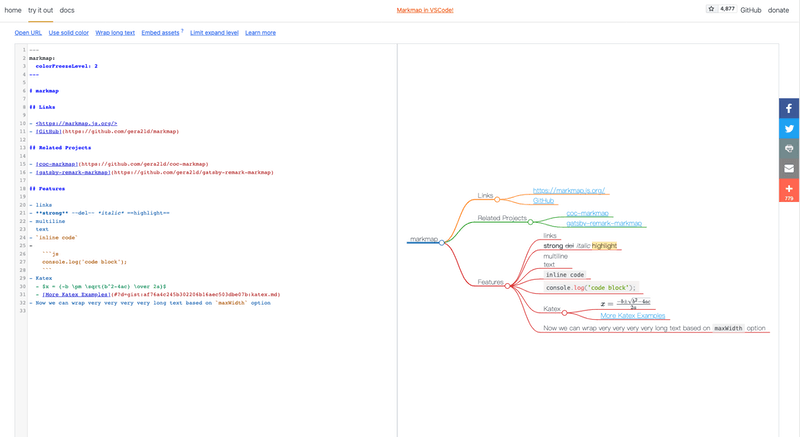Open the Learn more link
Image resolution: width=800 pixels, height=437 pixels.
point(260,33)
